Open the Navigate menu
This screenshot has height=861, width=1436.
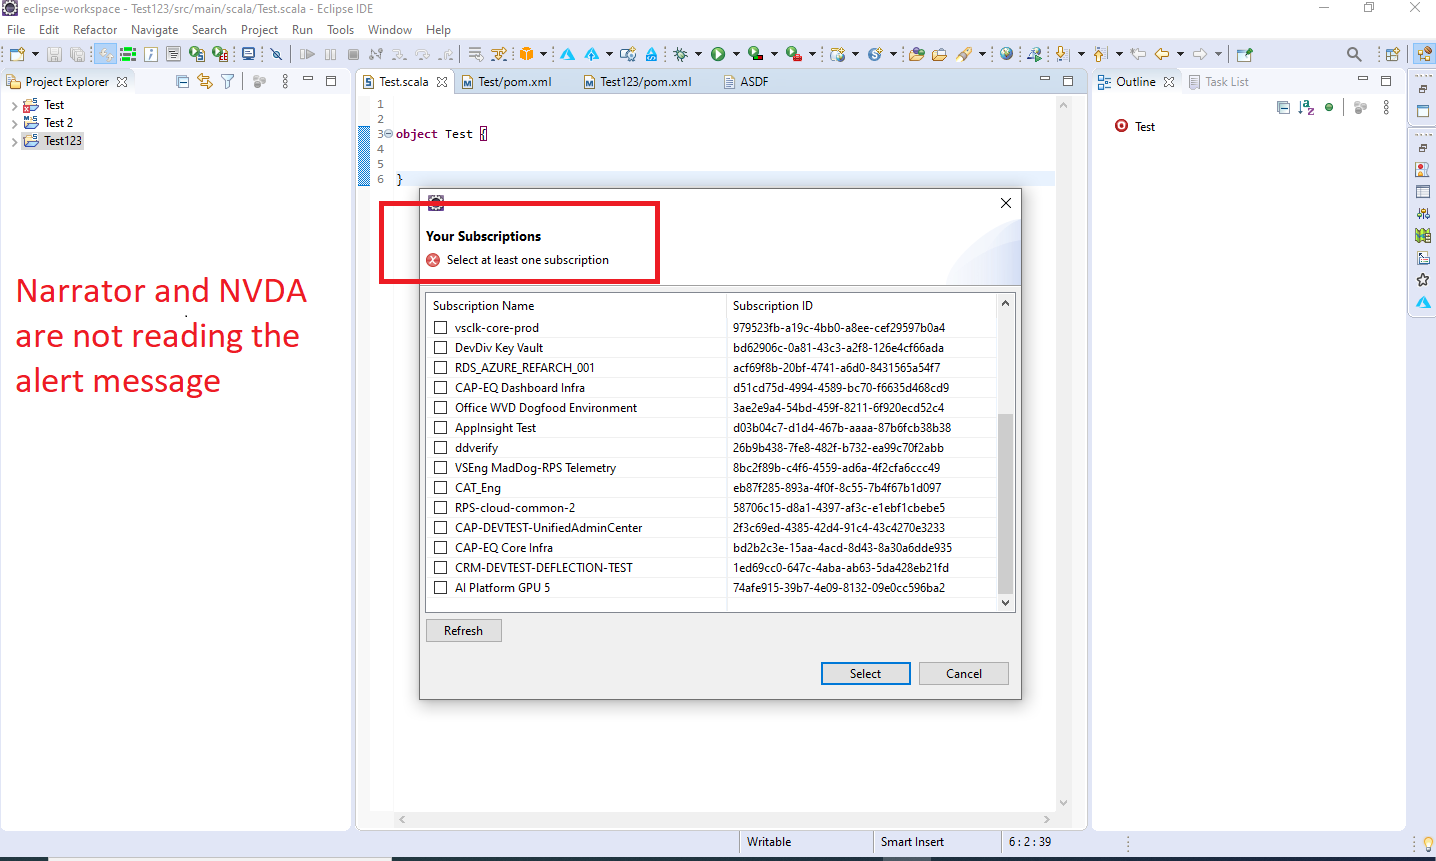[x=154, y=30]
